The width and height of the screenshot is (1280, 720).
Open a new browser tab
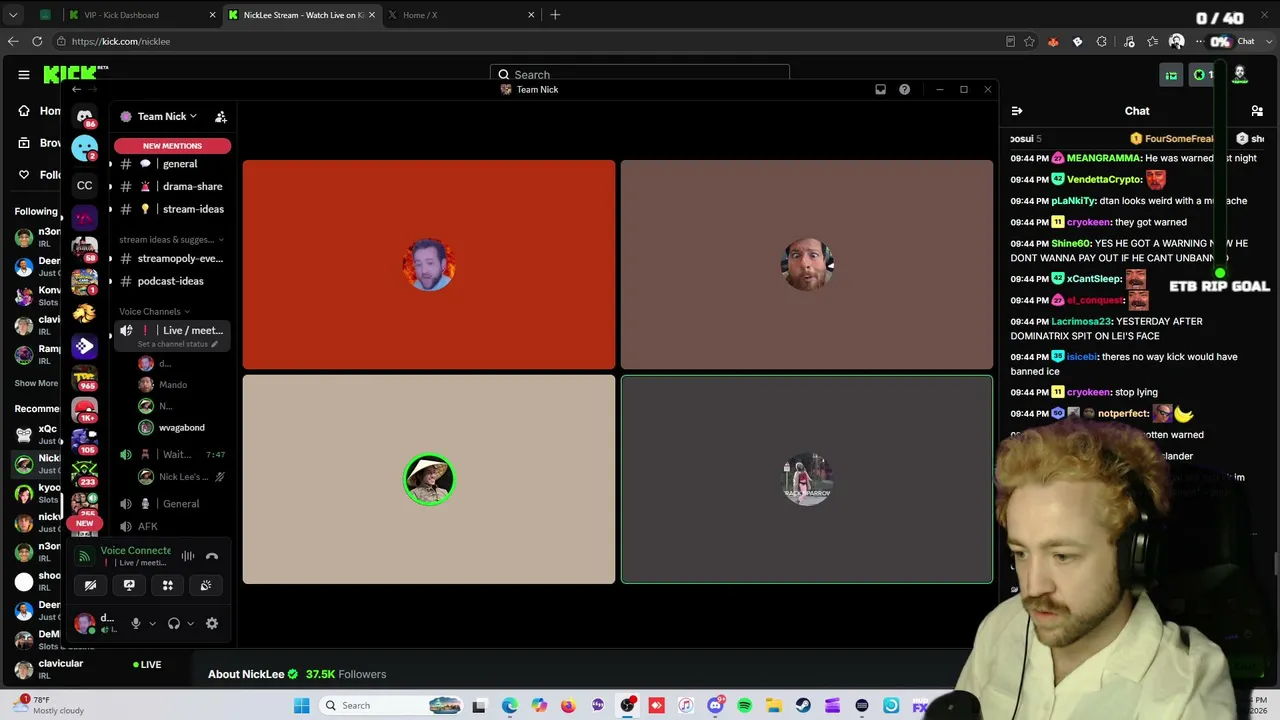point(555,15)
